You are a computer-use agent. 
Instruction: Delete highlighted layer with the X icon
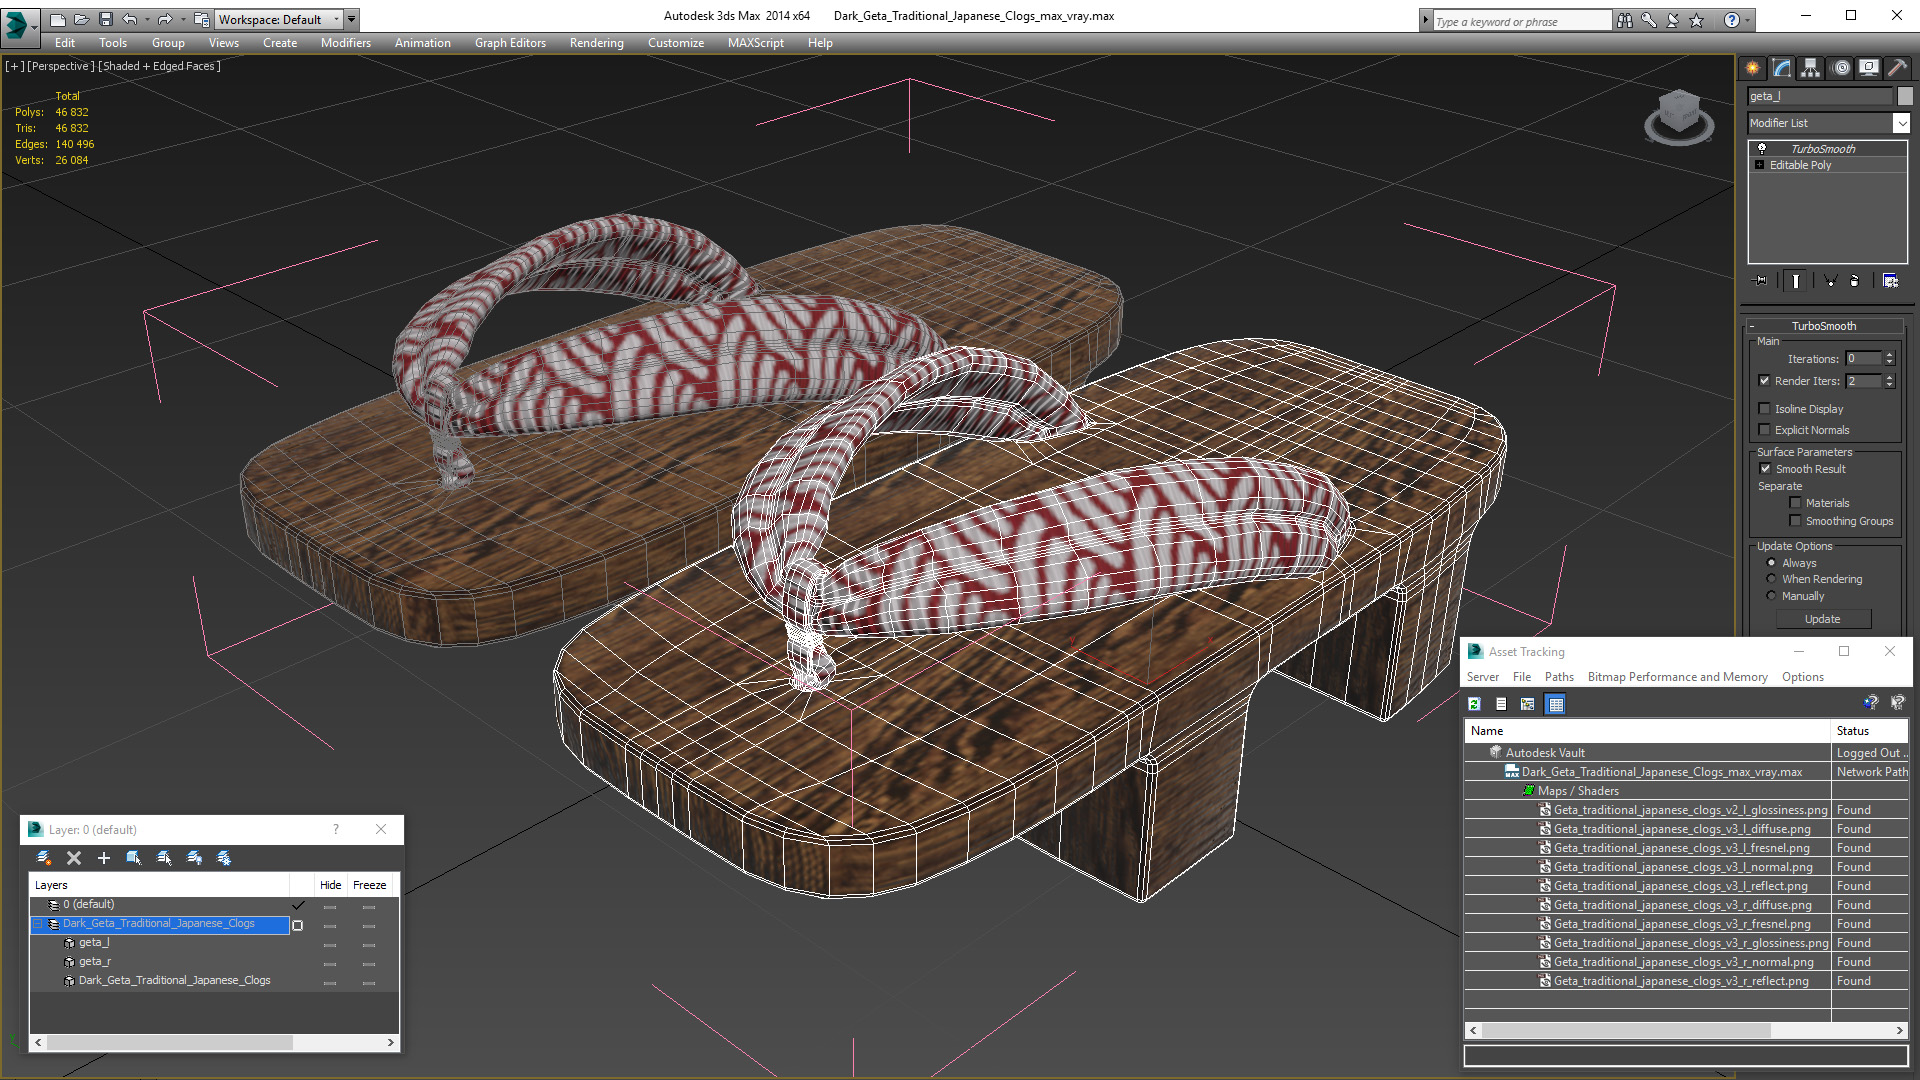[x=74, y=858]
